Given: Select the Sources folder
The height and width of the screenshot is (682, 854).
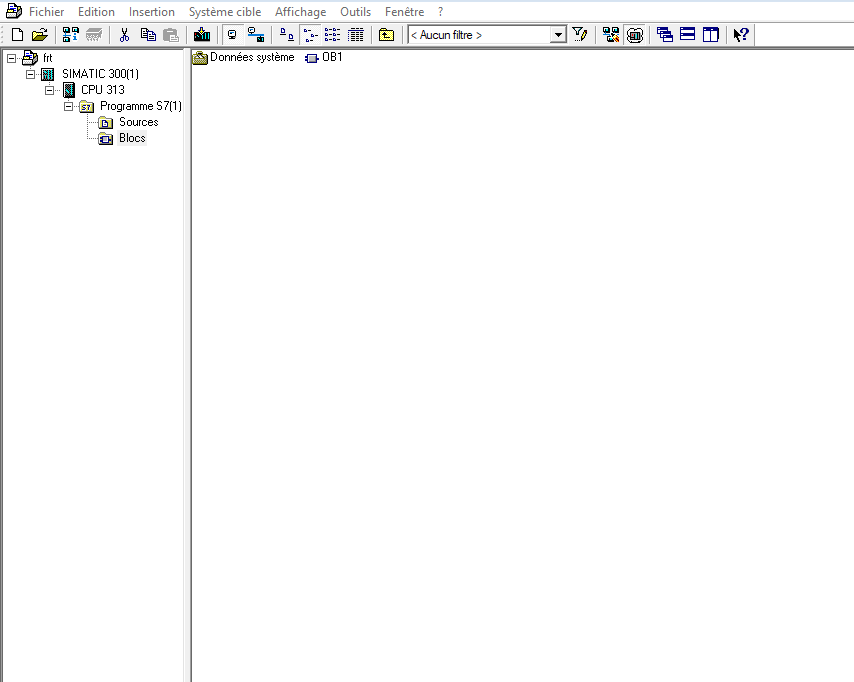Looking at the screenshot, I should tap(139, 122).
